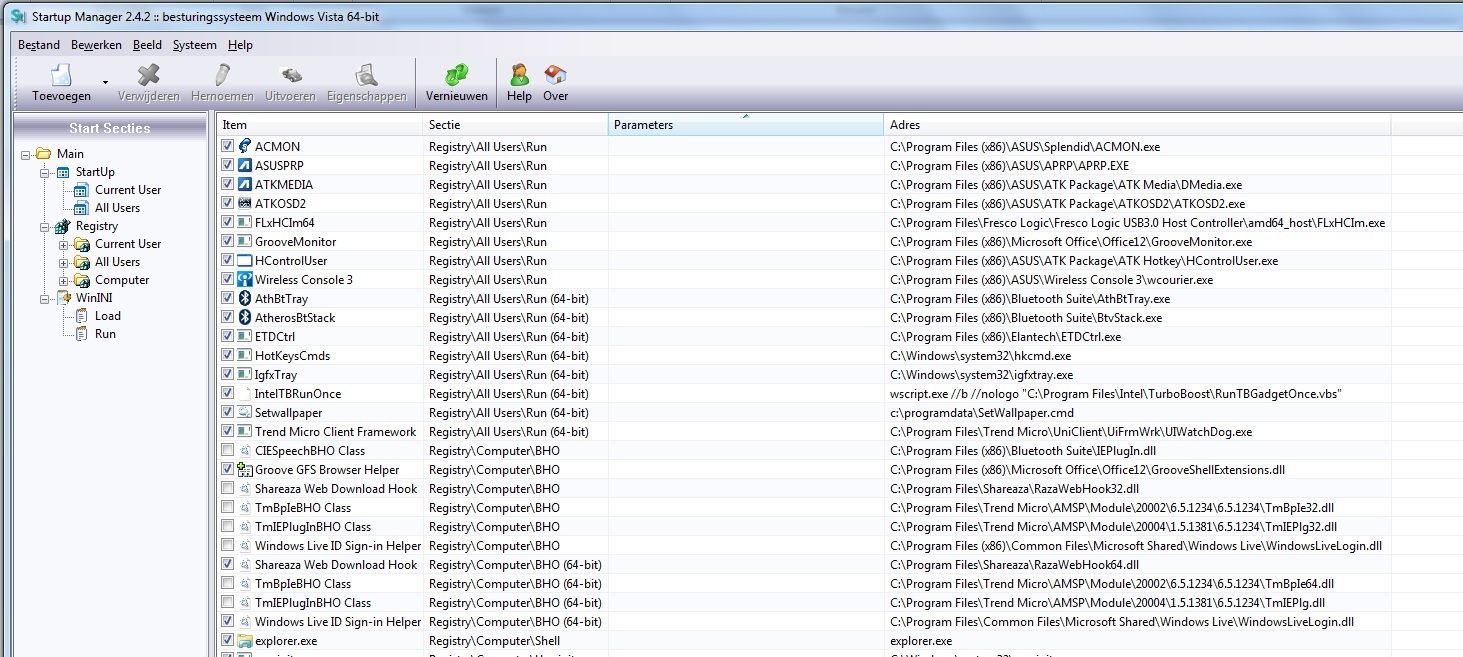
Task: Select StartUp All Users tree item
Action: click(x=117, y=208)
